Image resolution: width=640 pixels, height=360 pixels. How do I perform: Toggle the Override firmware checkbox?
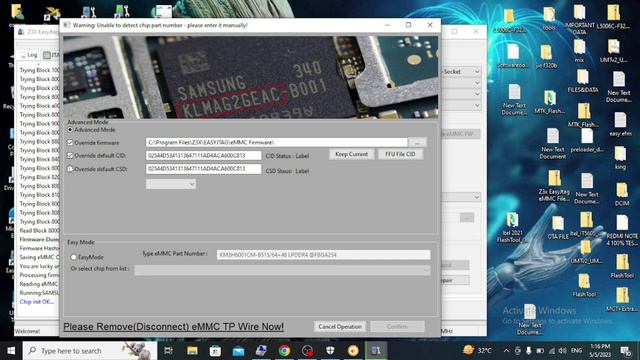pos(70,143)
